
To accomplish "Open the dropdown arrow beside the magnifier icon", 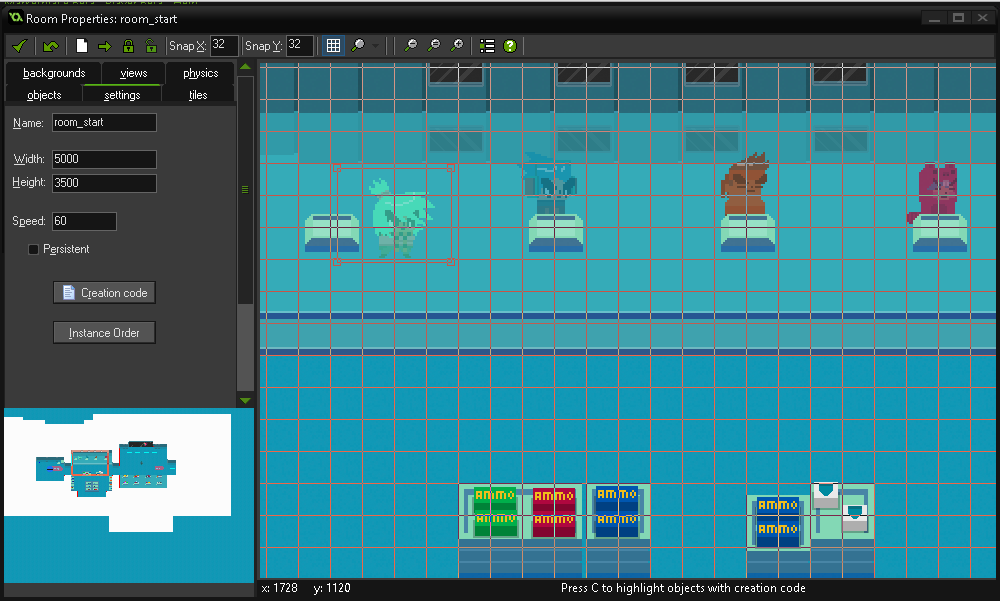I will click(376, 46).
